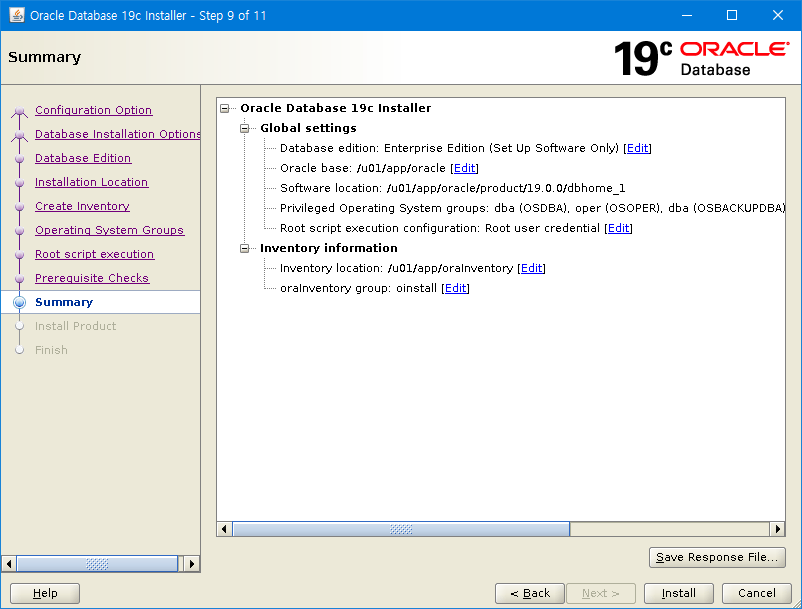The height and width of the screenshot is (609, 802).
Task: Jump to Installation Location step
Action: [x=91, y=182]
